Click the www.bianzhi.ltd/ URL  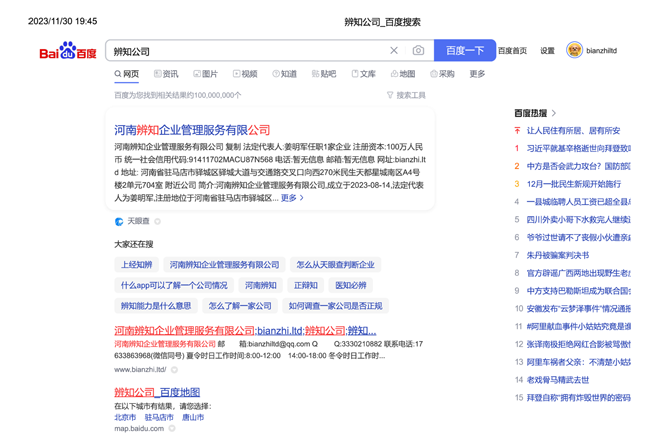pyautogui.click(x=140, y=370)
